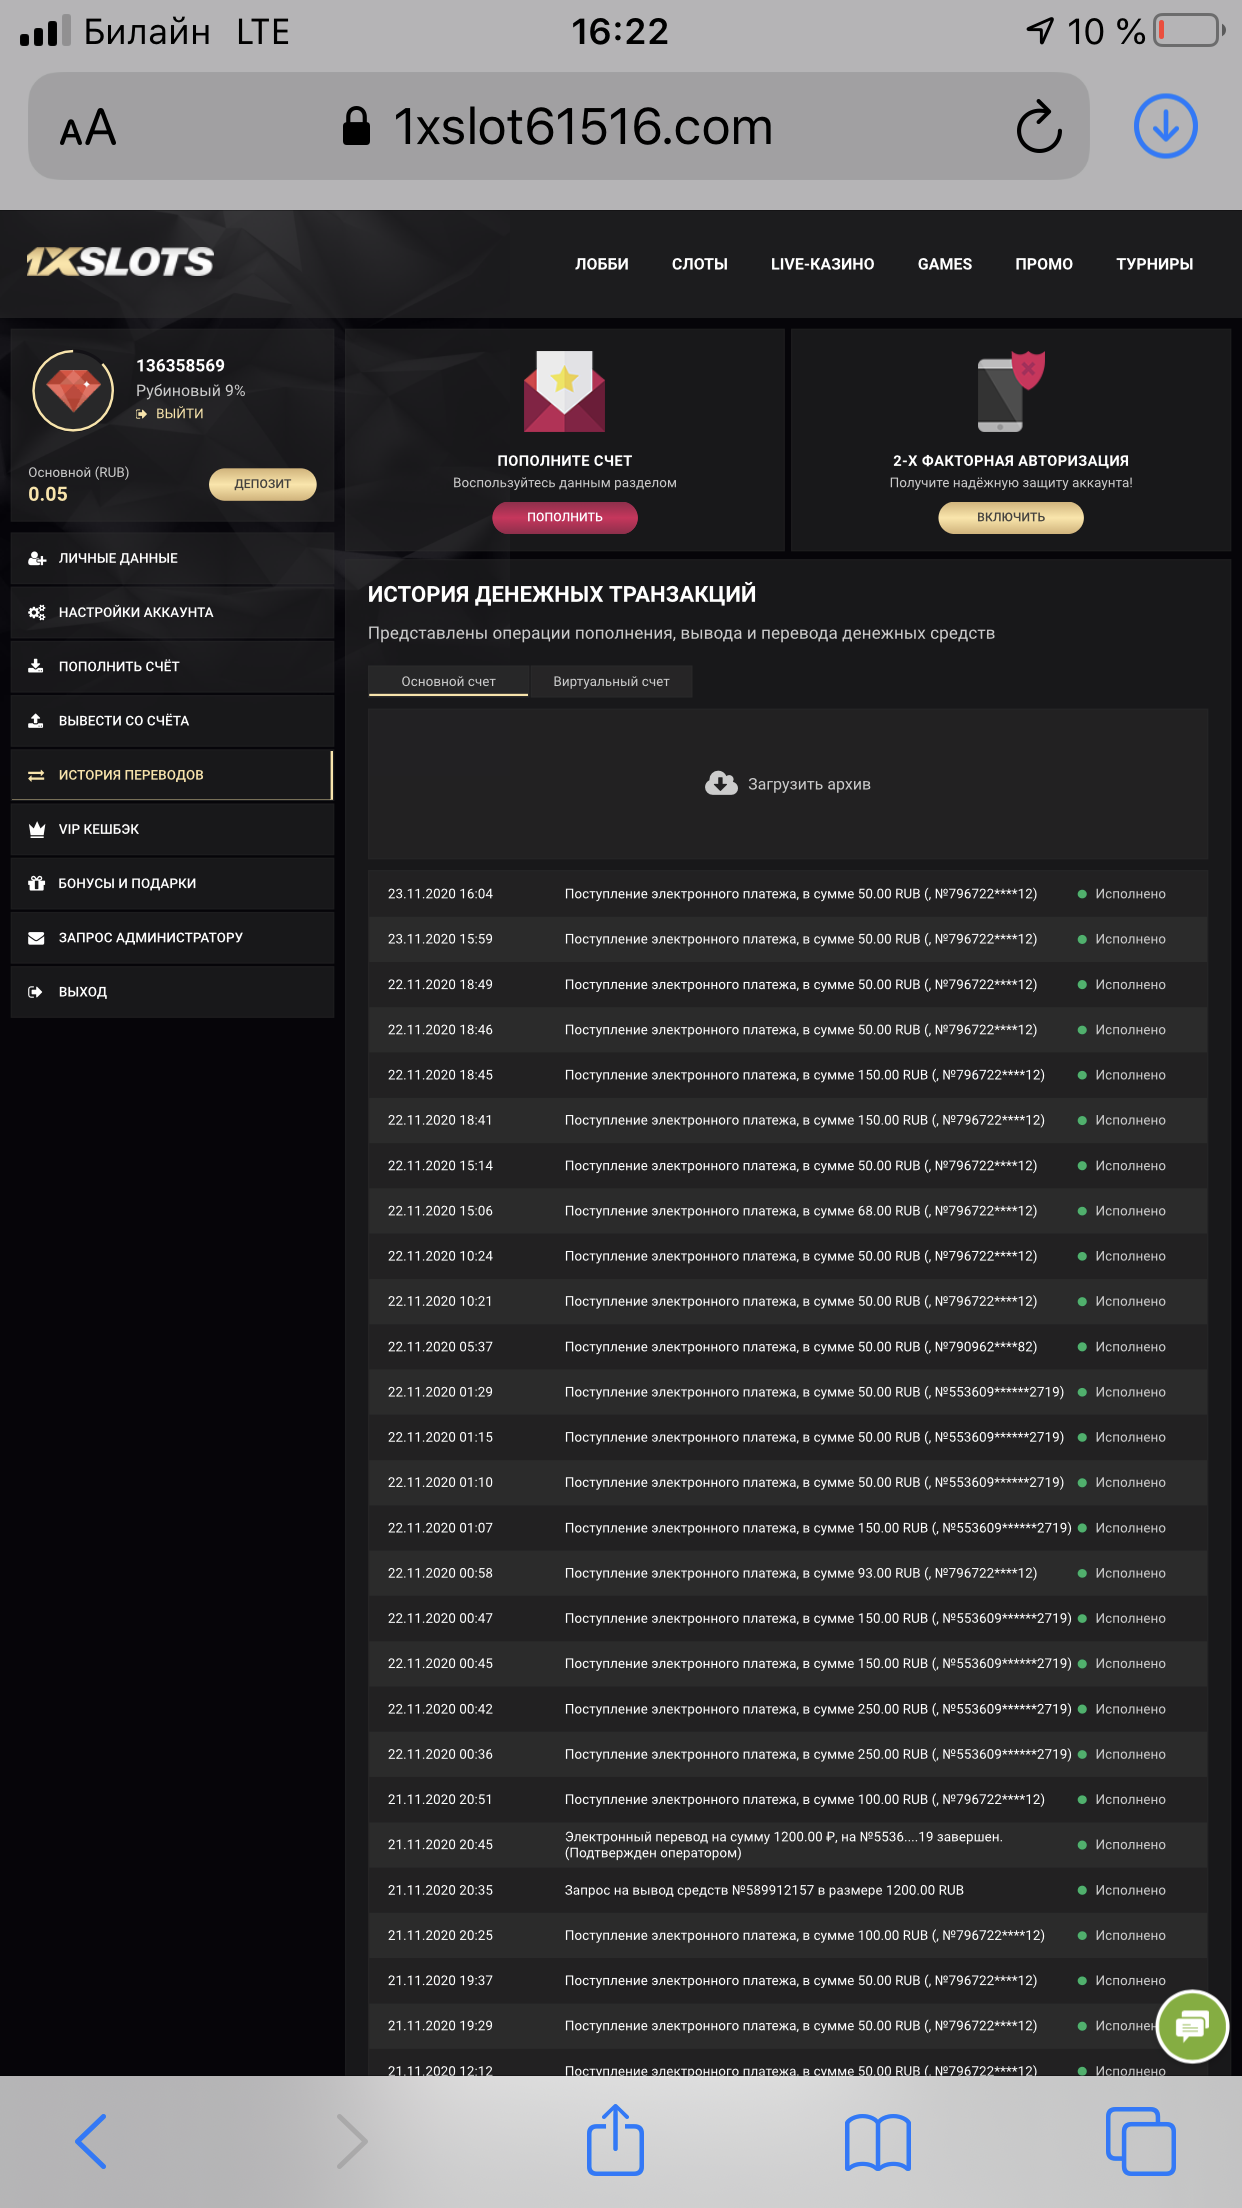Open Safari bookmarks book icon
Viewport: 1242px width, 2208px height.
878,2142
